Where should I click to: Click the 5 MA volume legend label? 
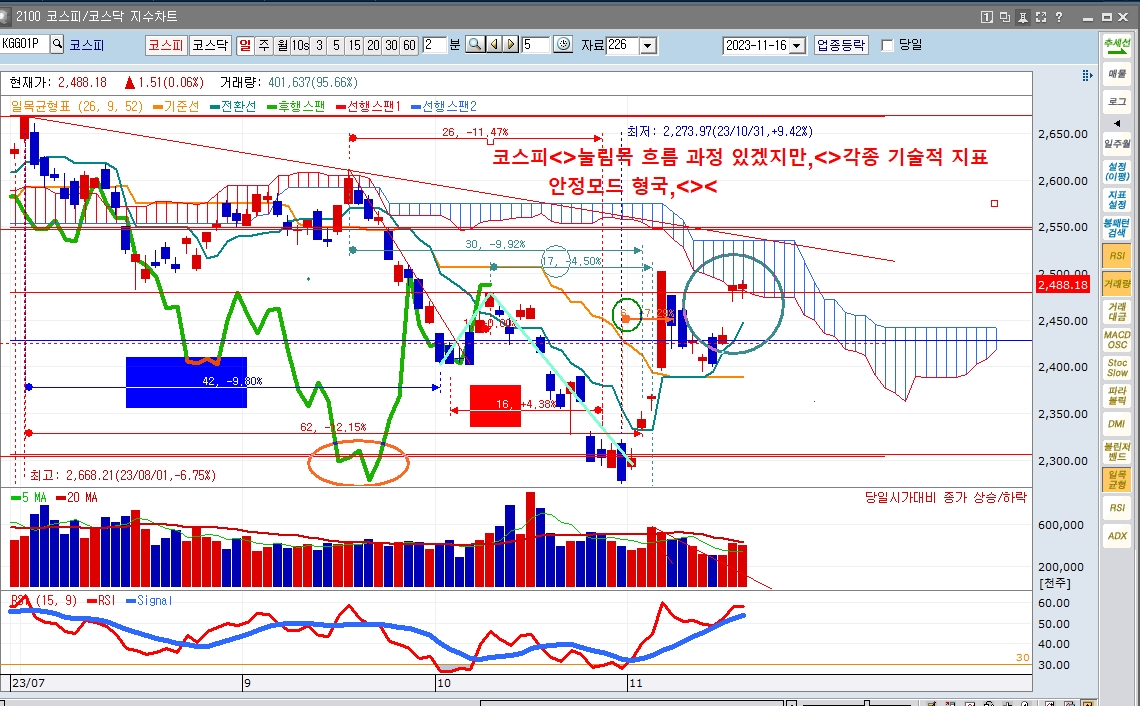(34, 497)
